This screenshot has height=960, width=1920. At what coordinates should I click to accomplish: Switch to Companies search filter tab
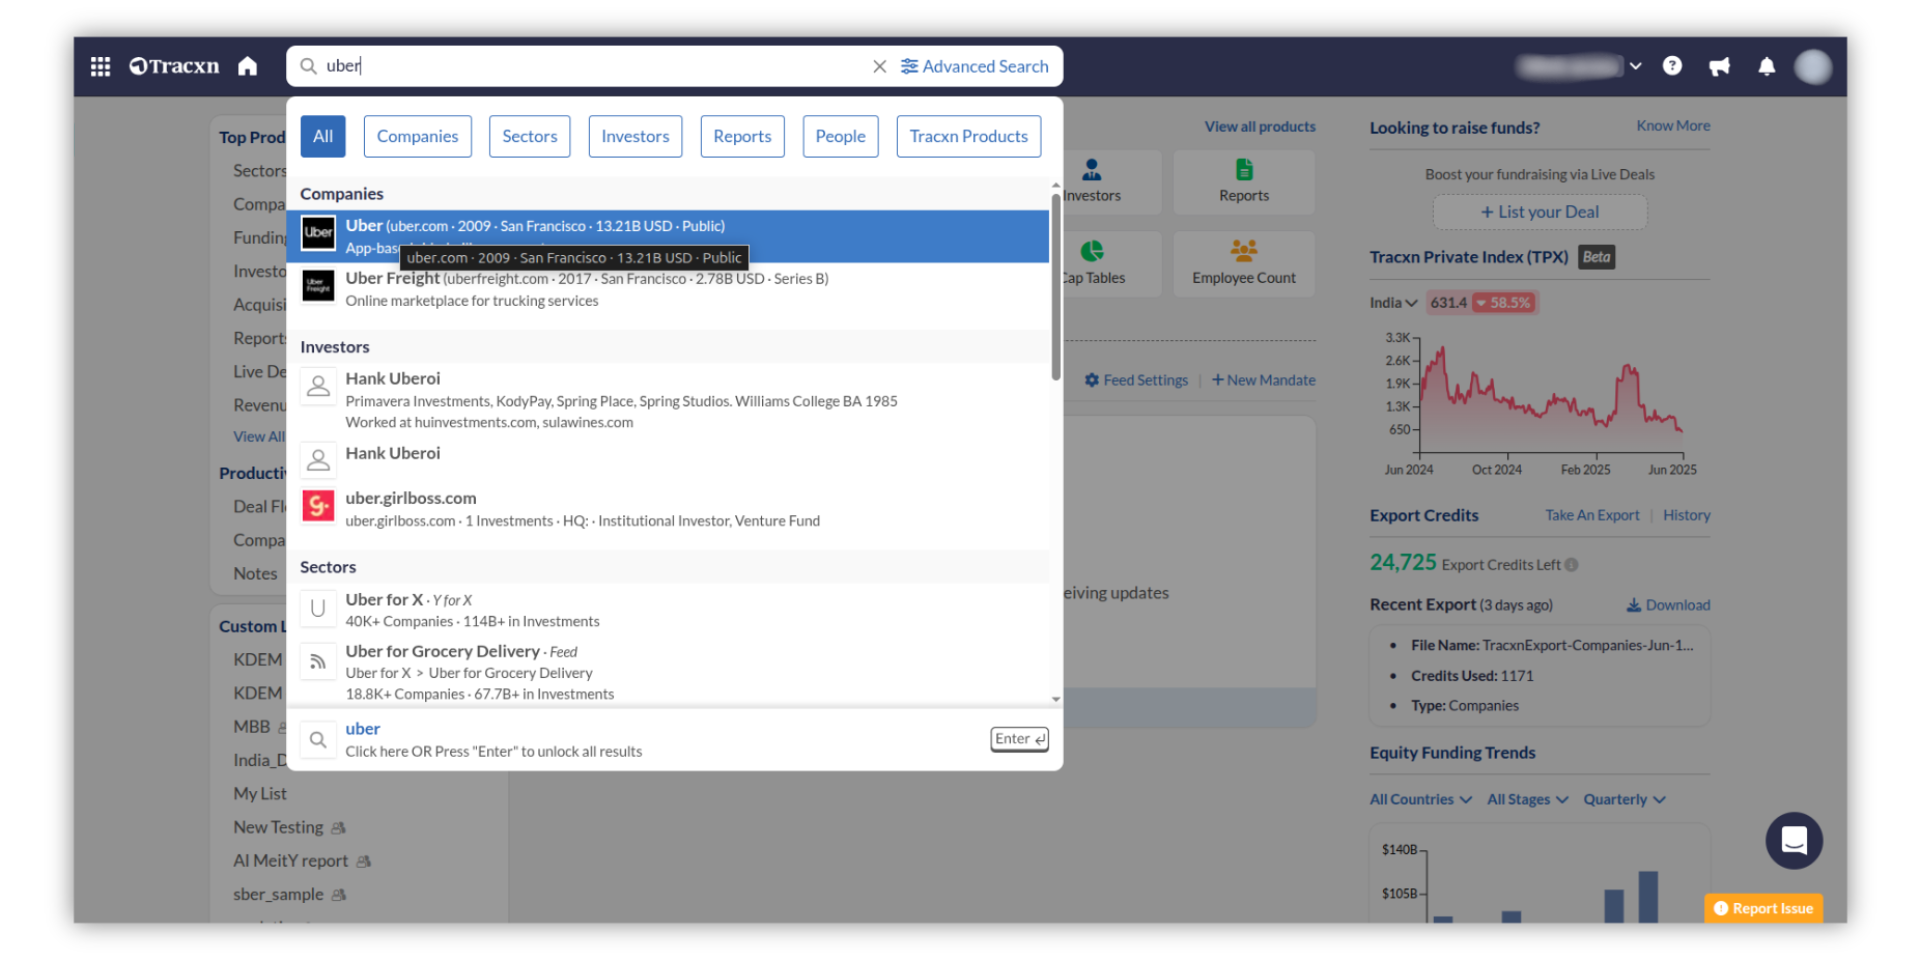pyautogui.click(x=417, y=136)
